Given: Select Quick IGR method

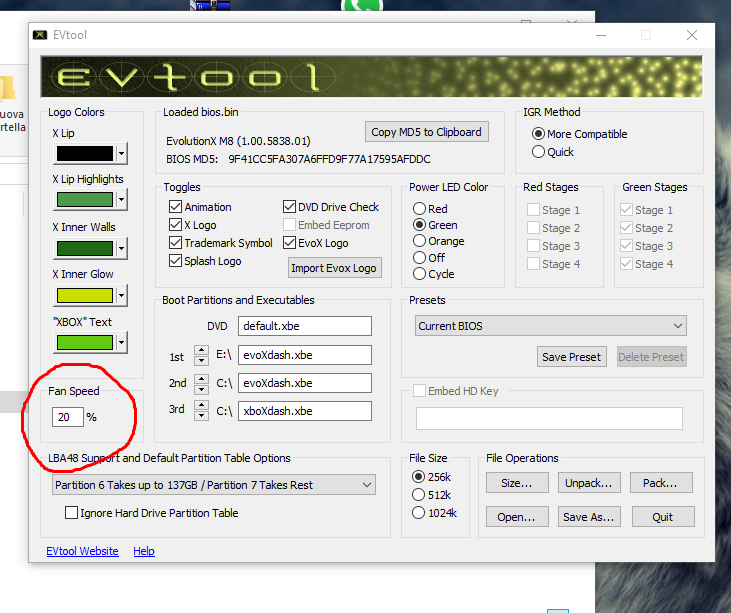Looking at the screenshot, I should 538,152.
